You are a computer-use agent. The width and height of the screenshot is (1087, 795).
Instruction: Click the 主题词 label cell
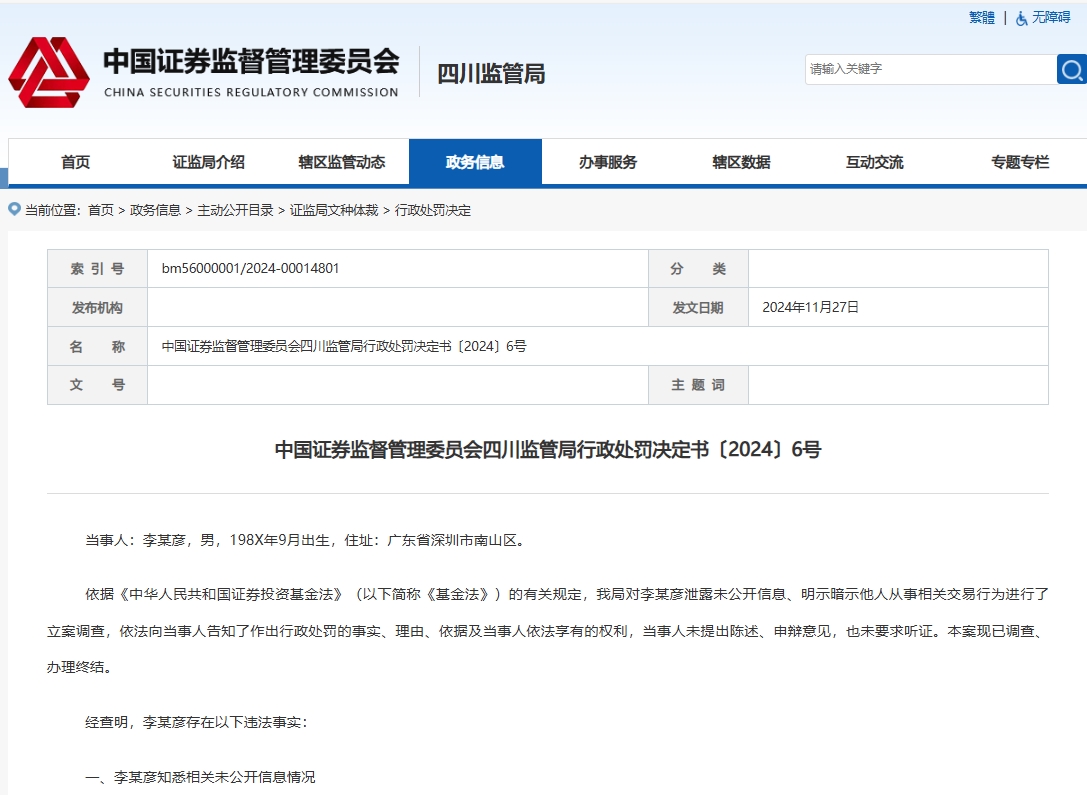(x=698, y=385)
